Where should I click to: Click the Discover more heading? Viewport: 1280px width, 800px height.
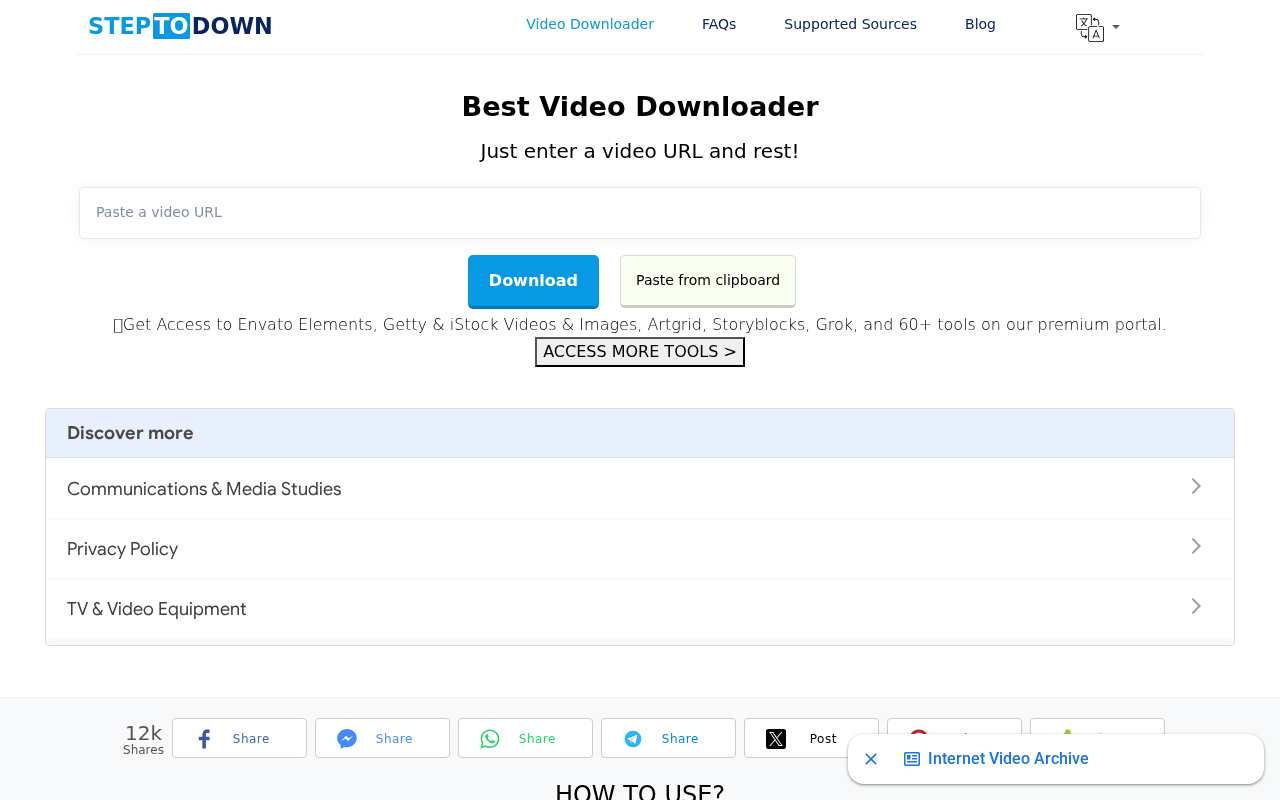(x=130, y=433)
